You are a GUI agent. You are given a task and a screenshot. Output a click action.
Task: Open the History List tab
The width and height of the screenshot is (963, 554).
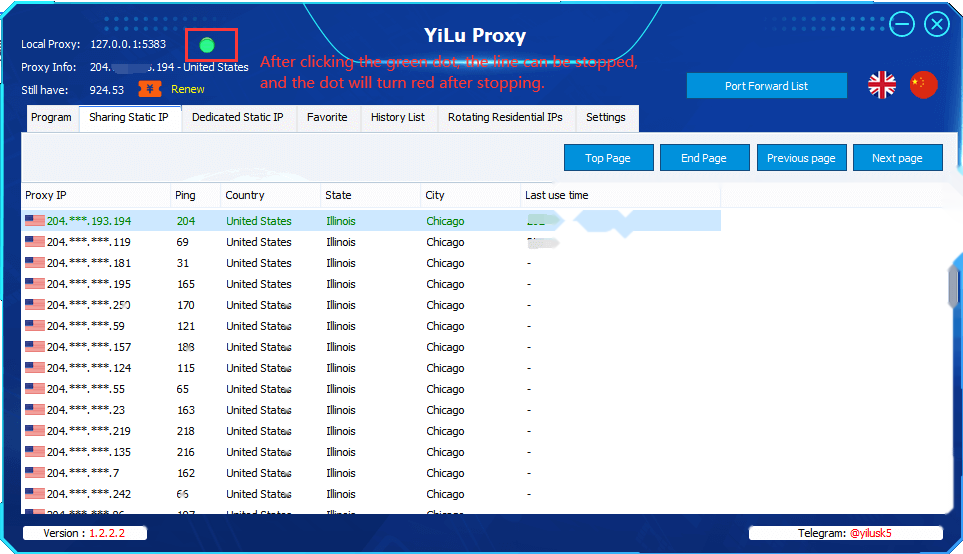click(x=398, y=118)
